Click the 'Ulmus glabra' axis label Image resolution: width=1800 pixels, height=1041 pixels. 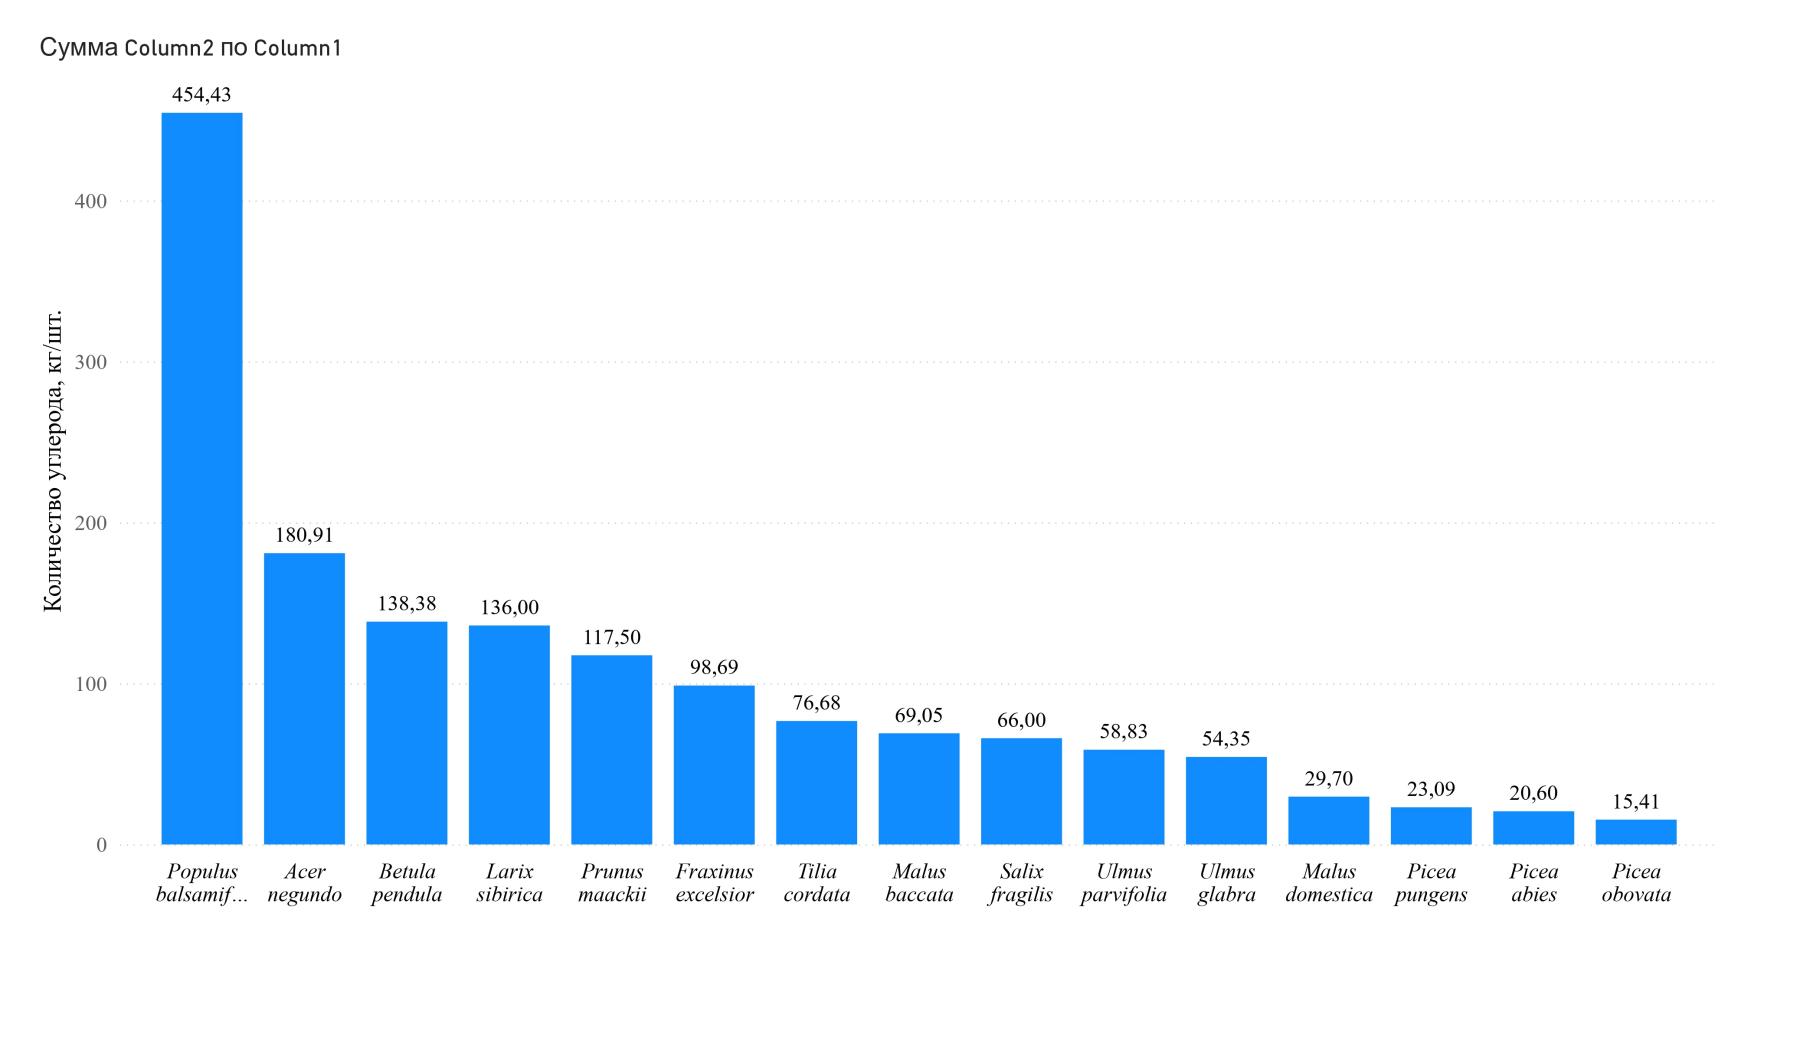click(x=1226, y=883)
